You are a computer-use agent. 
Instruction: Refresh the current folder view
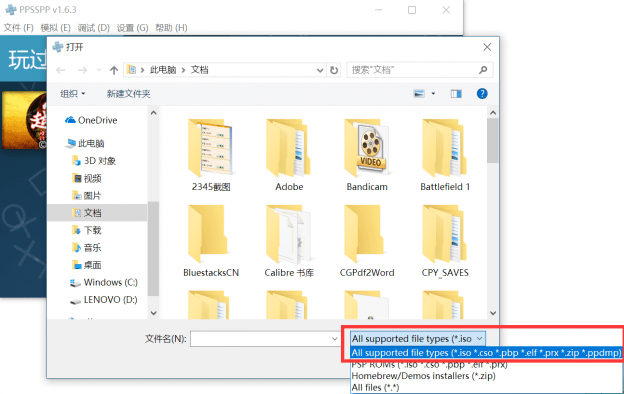pos(334,70)
